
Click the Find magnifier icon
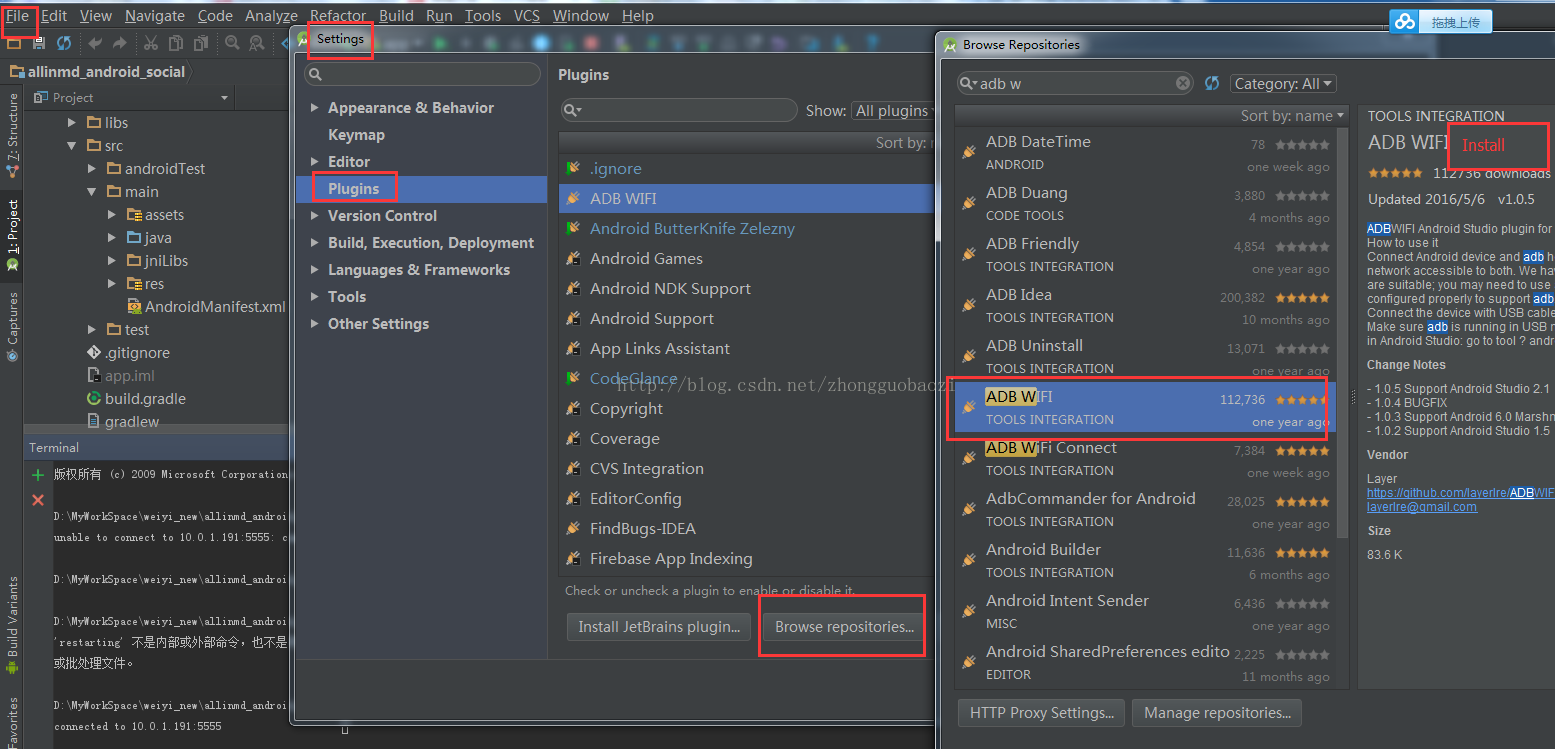[x=232, y=43]
